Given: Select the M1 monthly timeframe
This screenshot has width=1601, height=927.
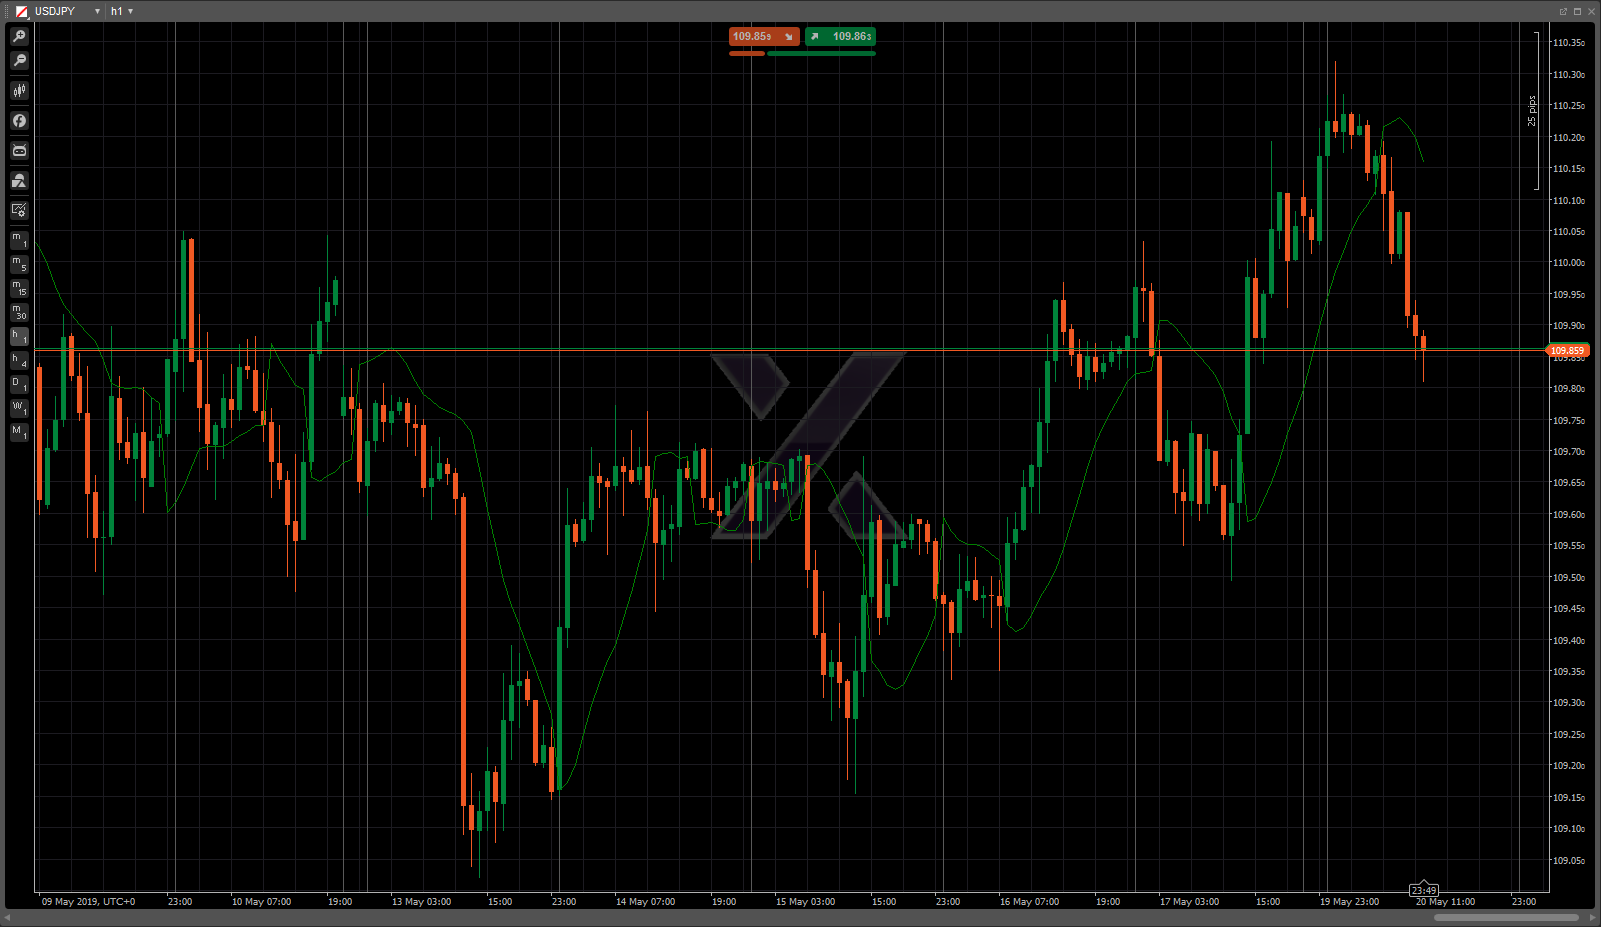Looking at the screenshot, I should point(19,432).
